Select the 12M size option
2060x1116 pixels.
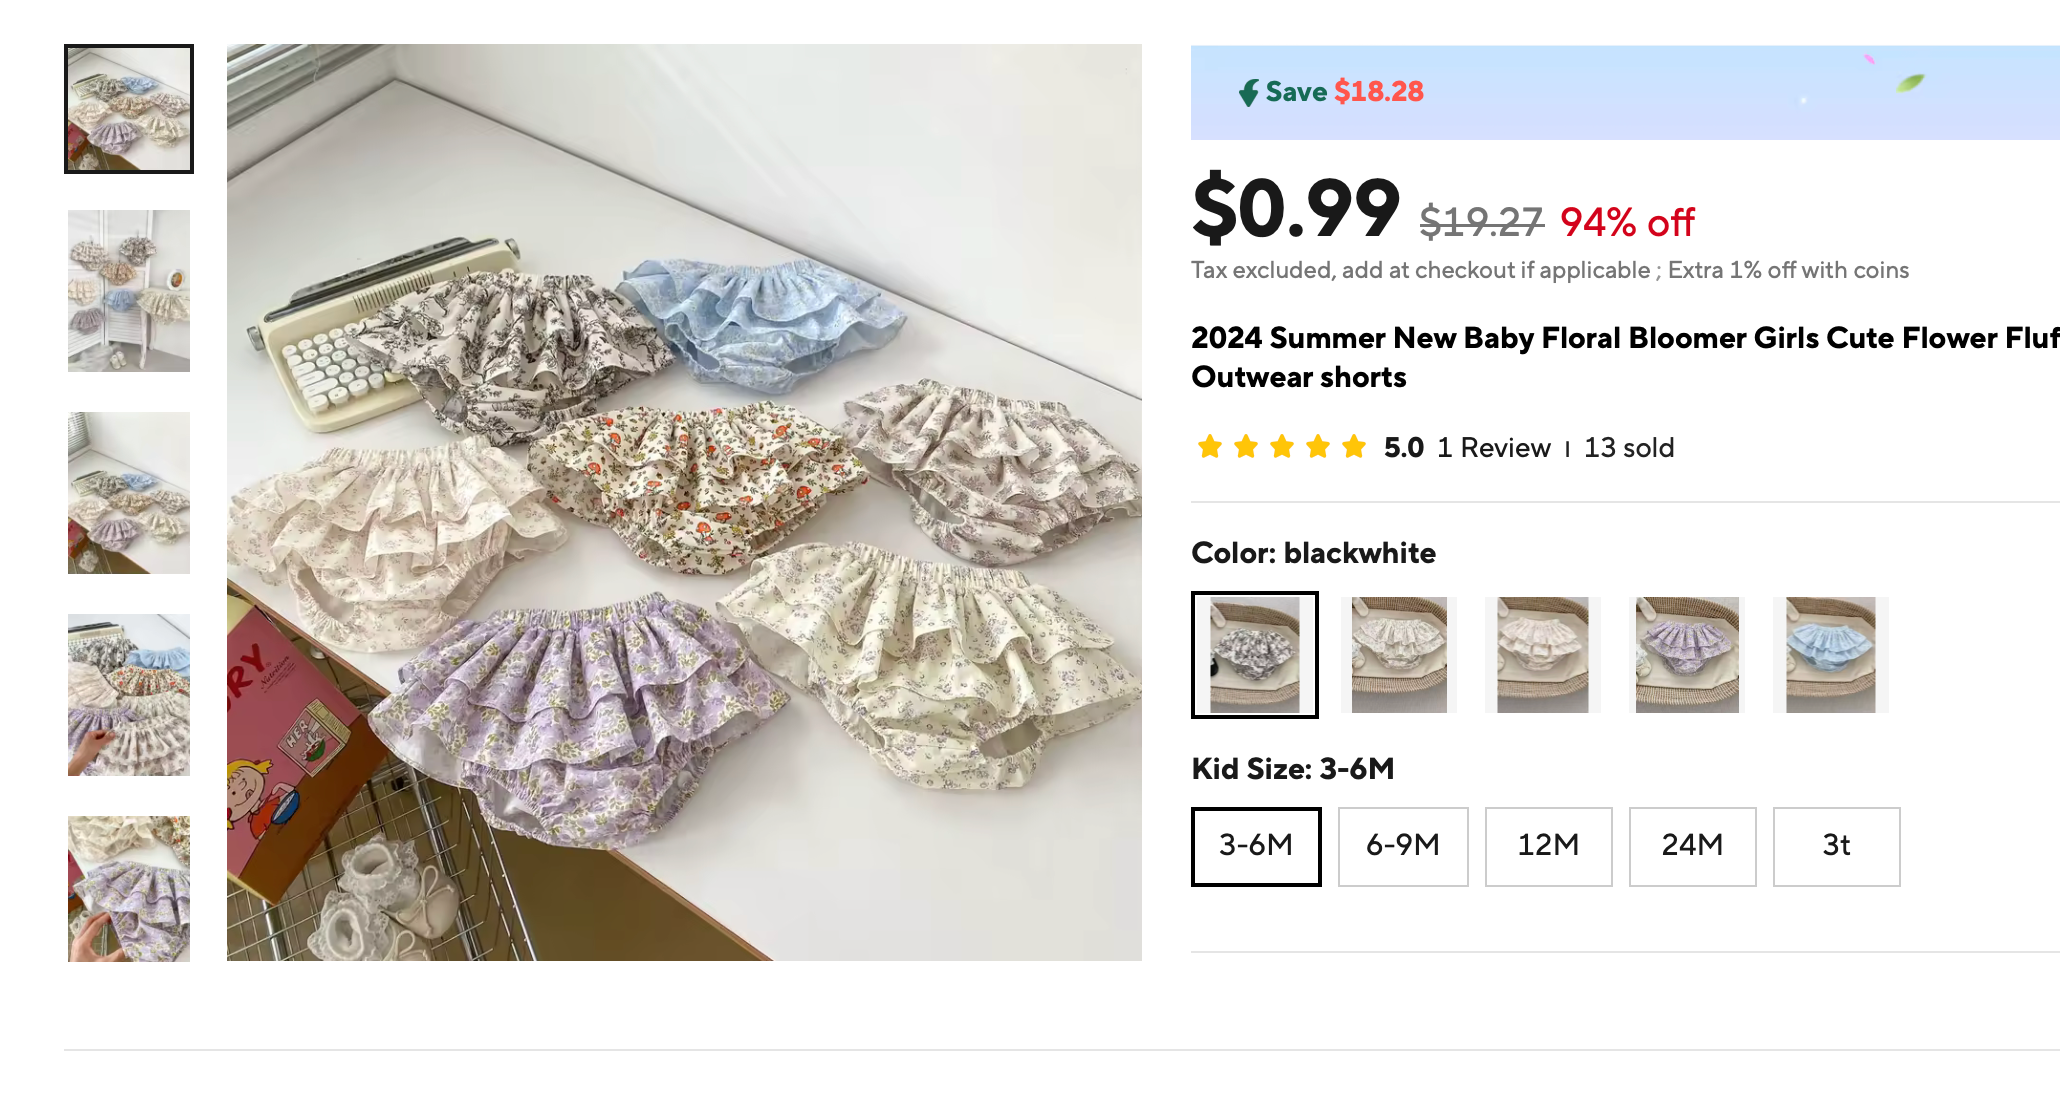click(x=1548, y=846)
